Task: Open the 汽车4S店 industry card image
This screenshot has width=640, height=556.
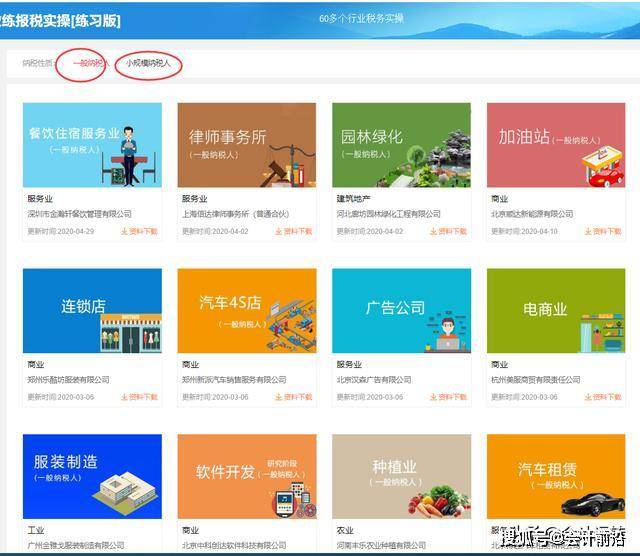Action: (x=247, y=311)
